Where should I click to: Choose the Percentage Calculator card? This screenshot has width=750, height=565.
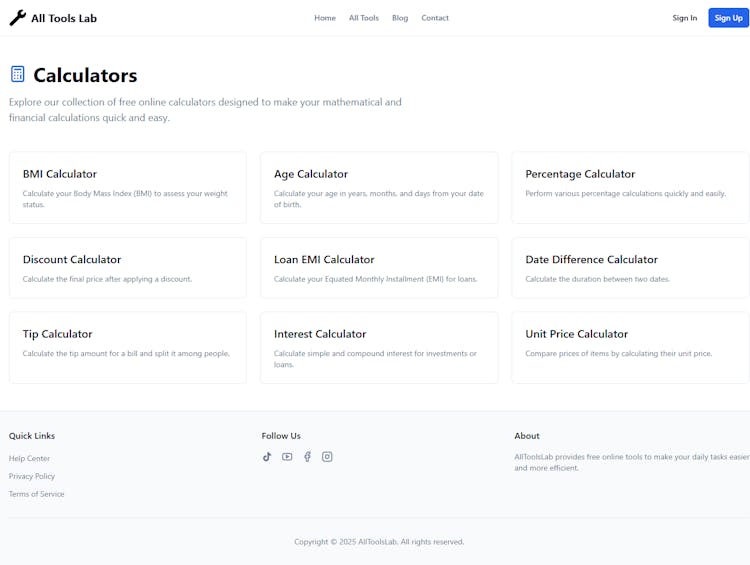[x=630, y=187]
